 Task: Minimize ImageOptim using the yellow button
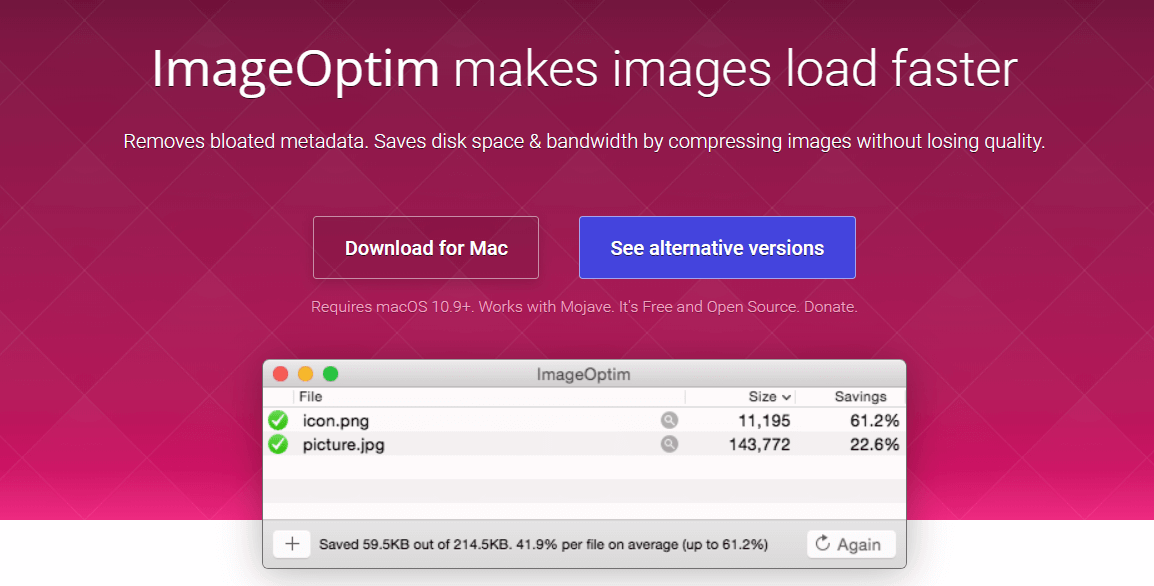pos(306,374)
